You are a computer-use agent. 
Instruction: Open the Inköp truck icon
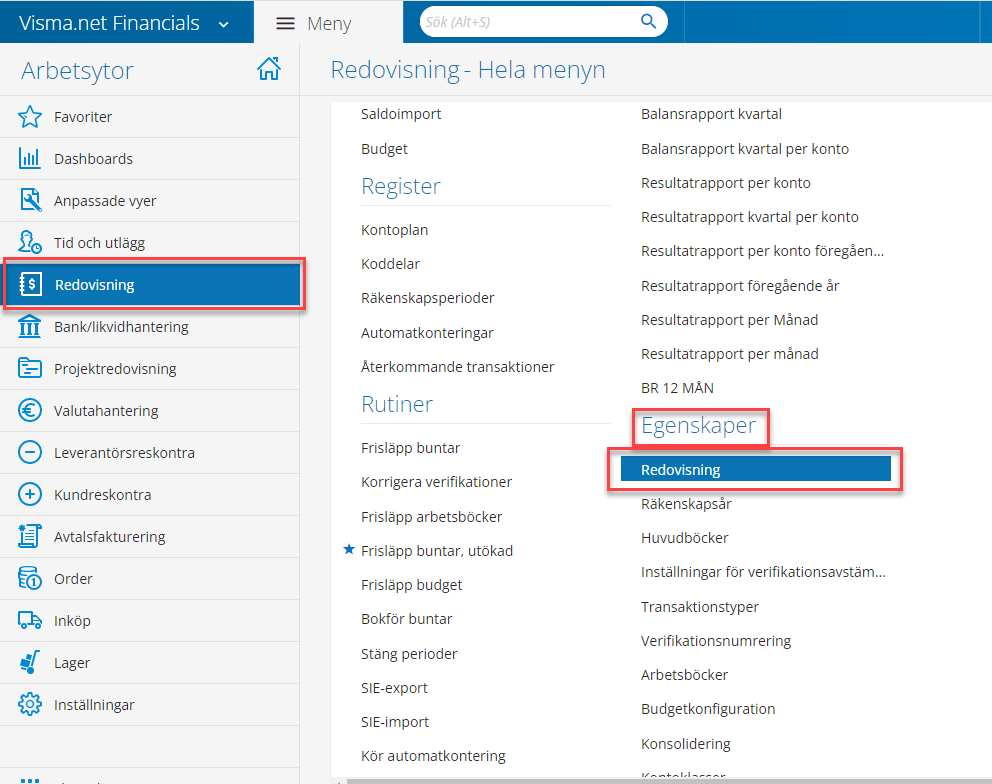click(30, 621)
